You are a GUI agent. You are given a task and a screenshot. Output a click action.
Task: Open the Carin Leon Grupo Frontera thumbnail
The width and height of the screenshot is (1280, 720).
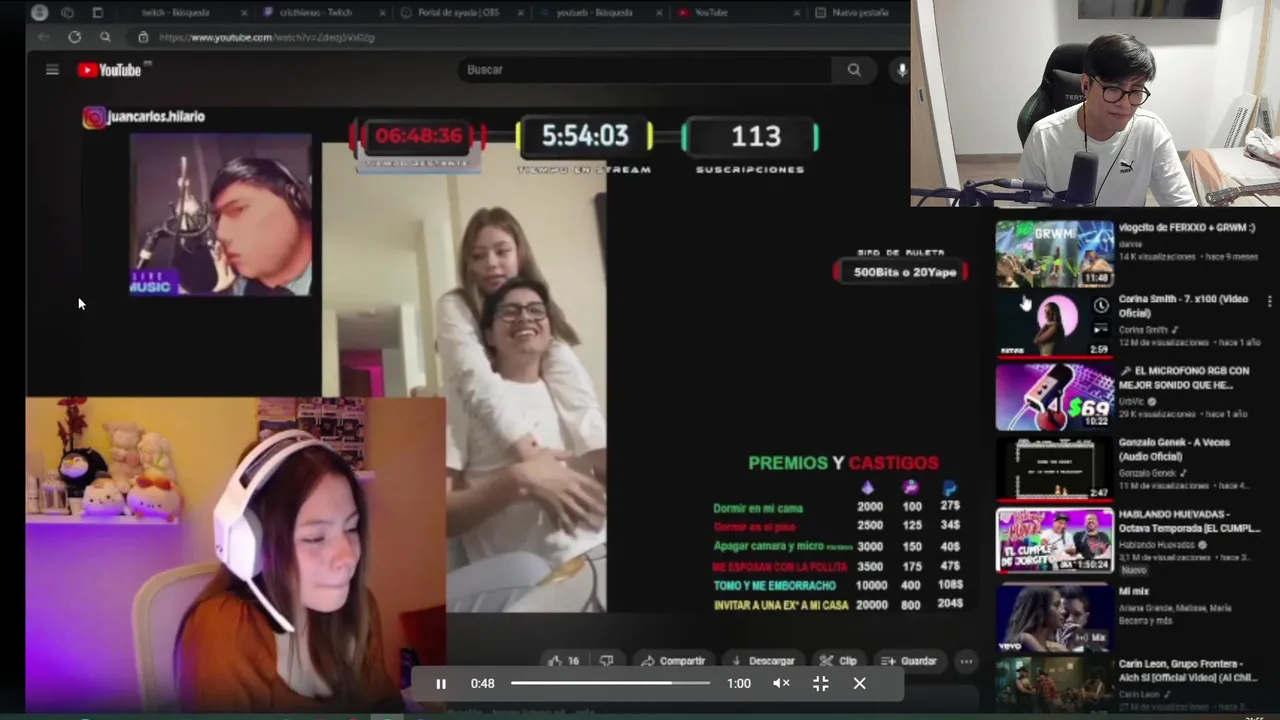pos(1054,685)
